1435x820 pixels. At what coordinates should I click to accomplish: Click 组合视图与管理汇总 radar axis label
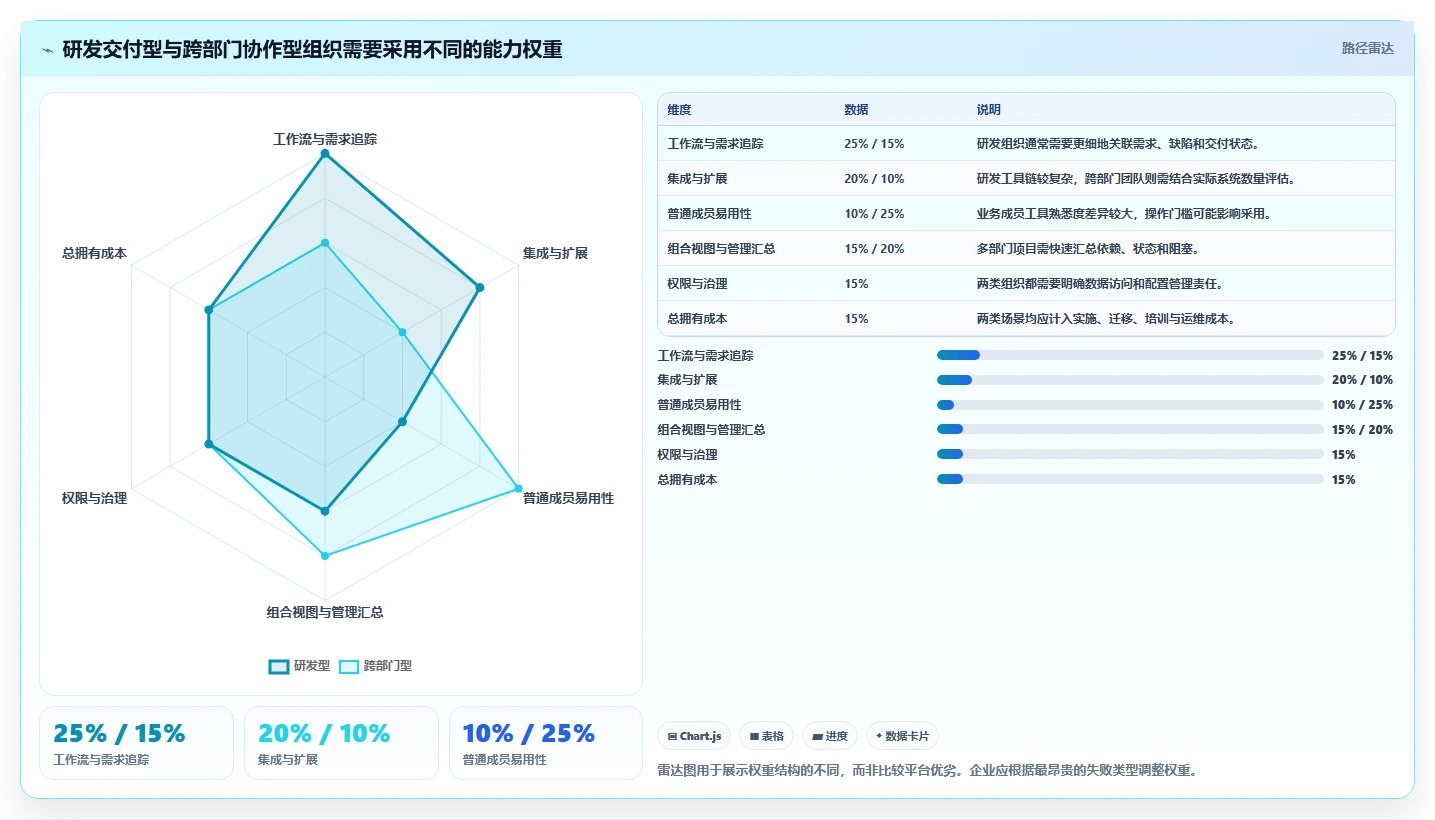click(325, 612)
